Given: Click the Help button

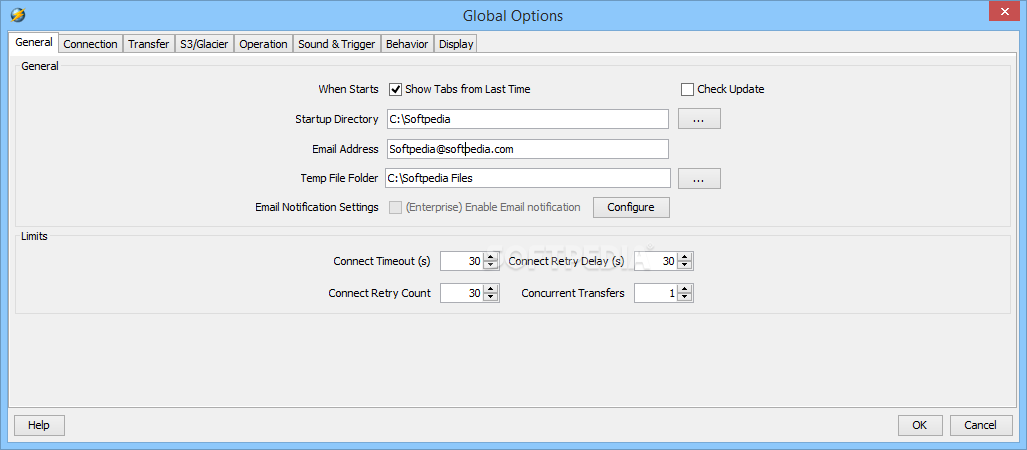Looking at the screenshot, I should [38, 425].
